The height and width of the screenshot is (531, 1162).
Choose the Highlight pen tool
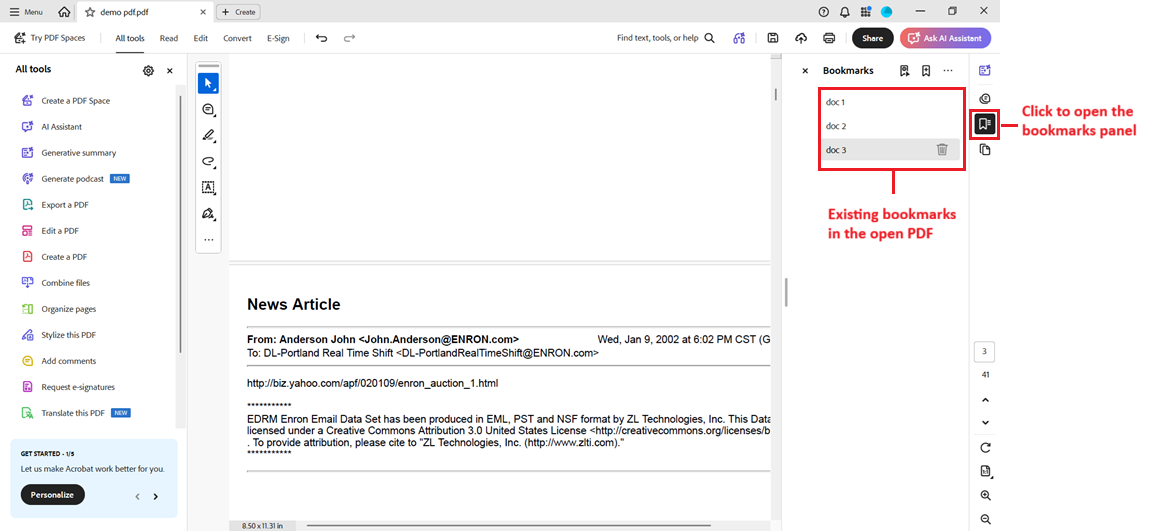point(208,136)
